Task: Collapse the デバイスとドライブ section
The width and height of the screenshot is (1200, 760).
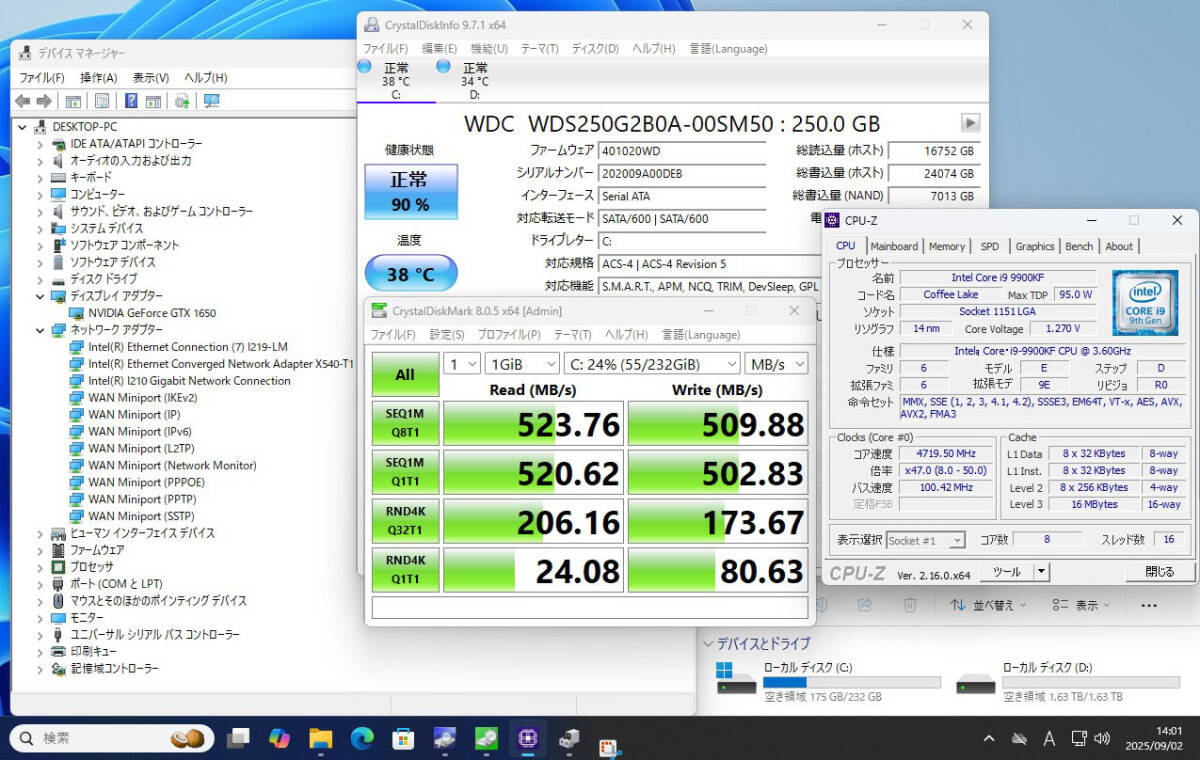Action: tap(709, 644)
